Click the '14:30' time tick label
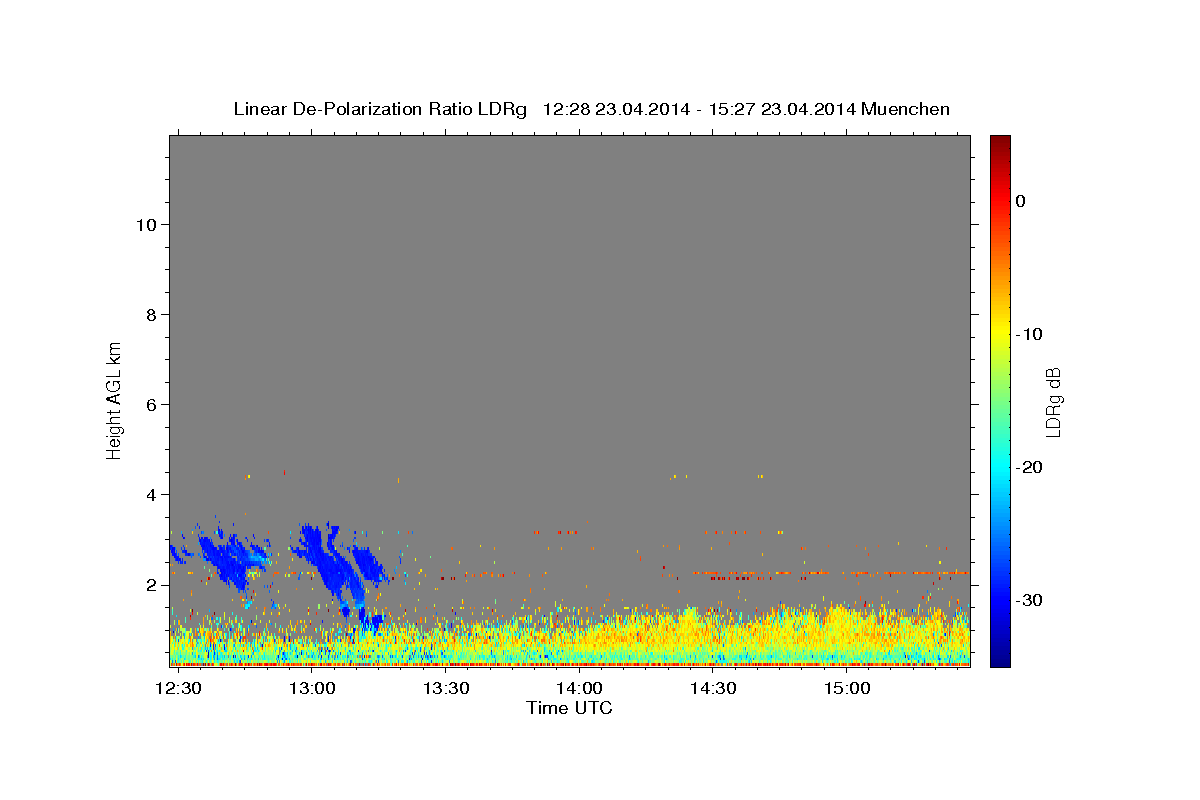Viewport: 1200px width, 800px height. coord(713,689)
